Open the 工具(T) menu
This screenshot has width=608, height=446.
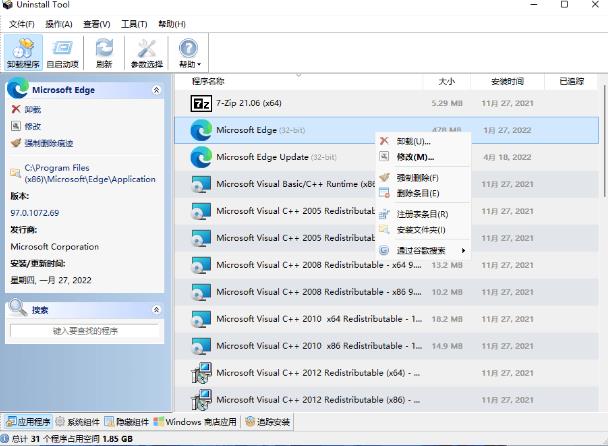click(x=134, y=24)
